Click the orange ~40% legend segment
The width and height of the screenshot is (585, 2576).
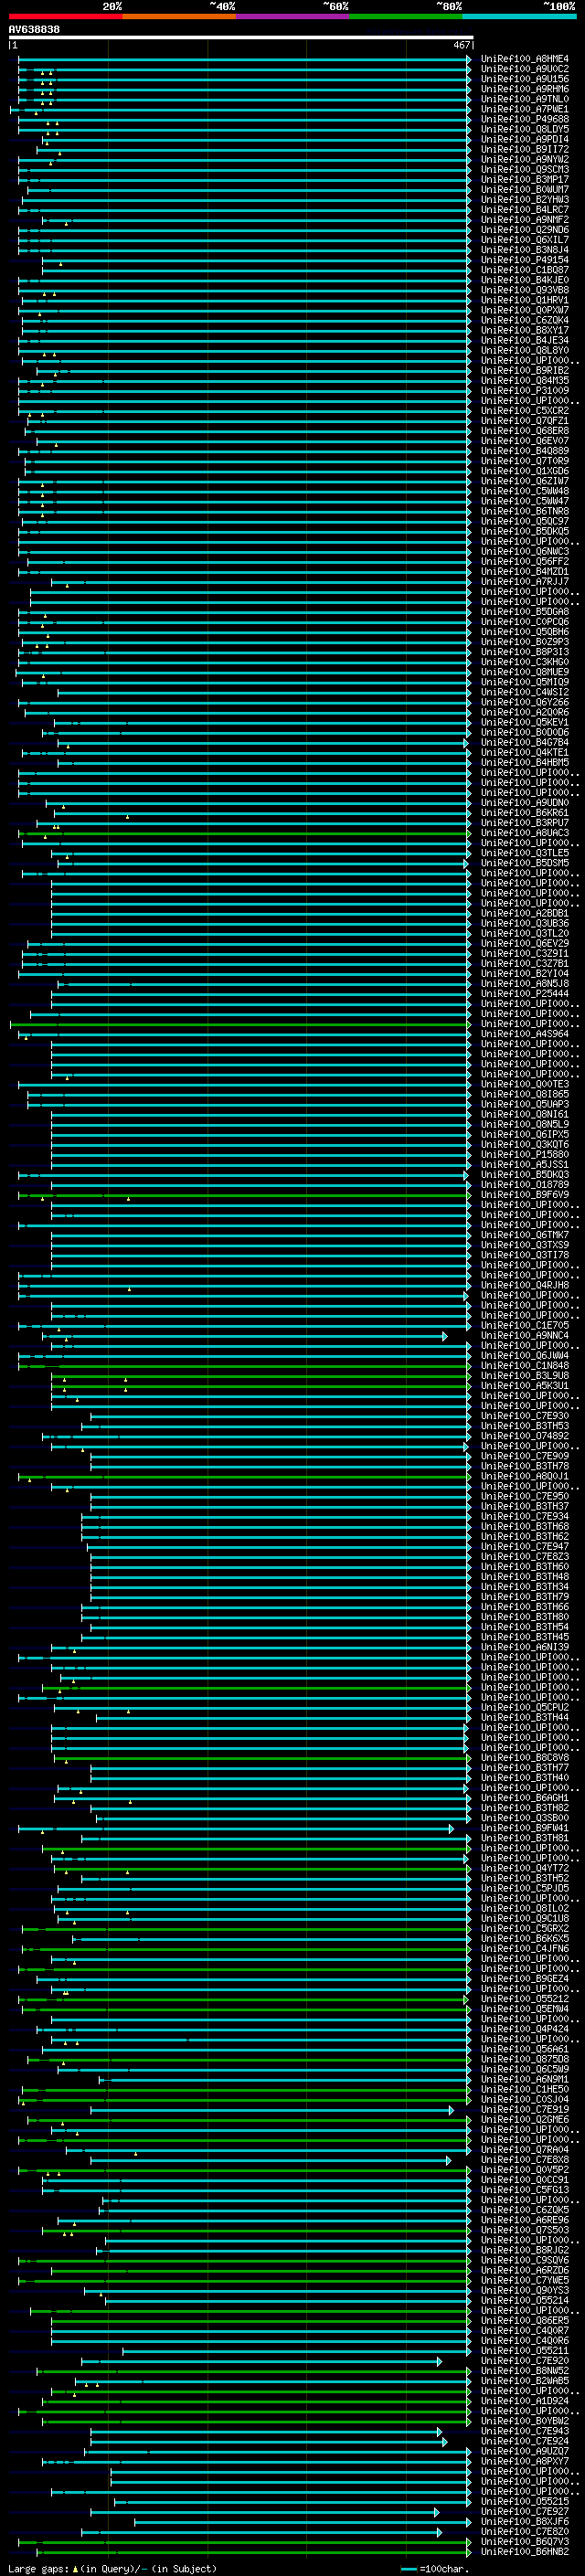[x=179, y=16]
